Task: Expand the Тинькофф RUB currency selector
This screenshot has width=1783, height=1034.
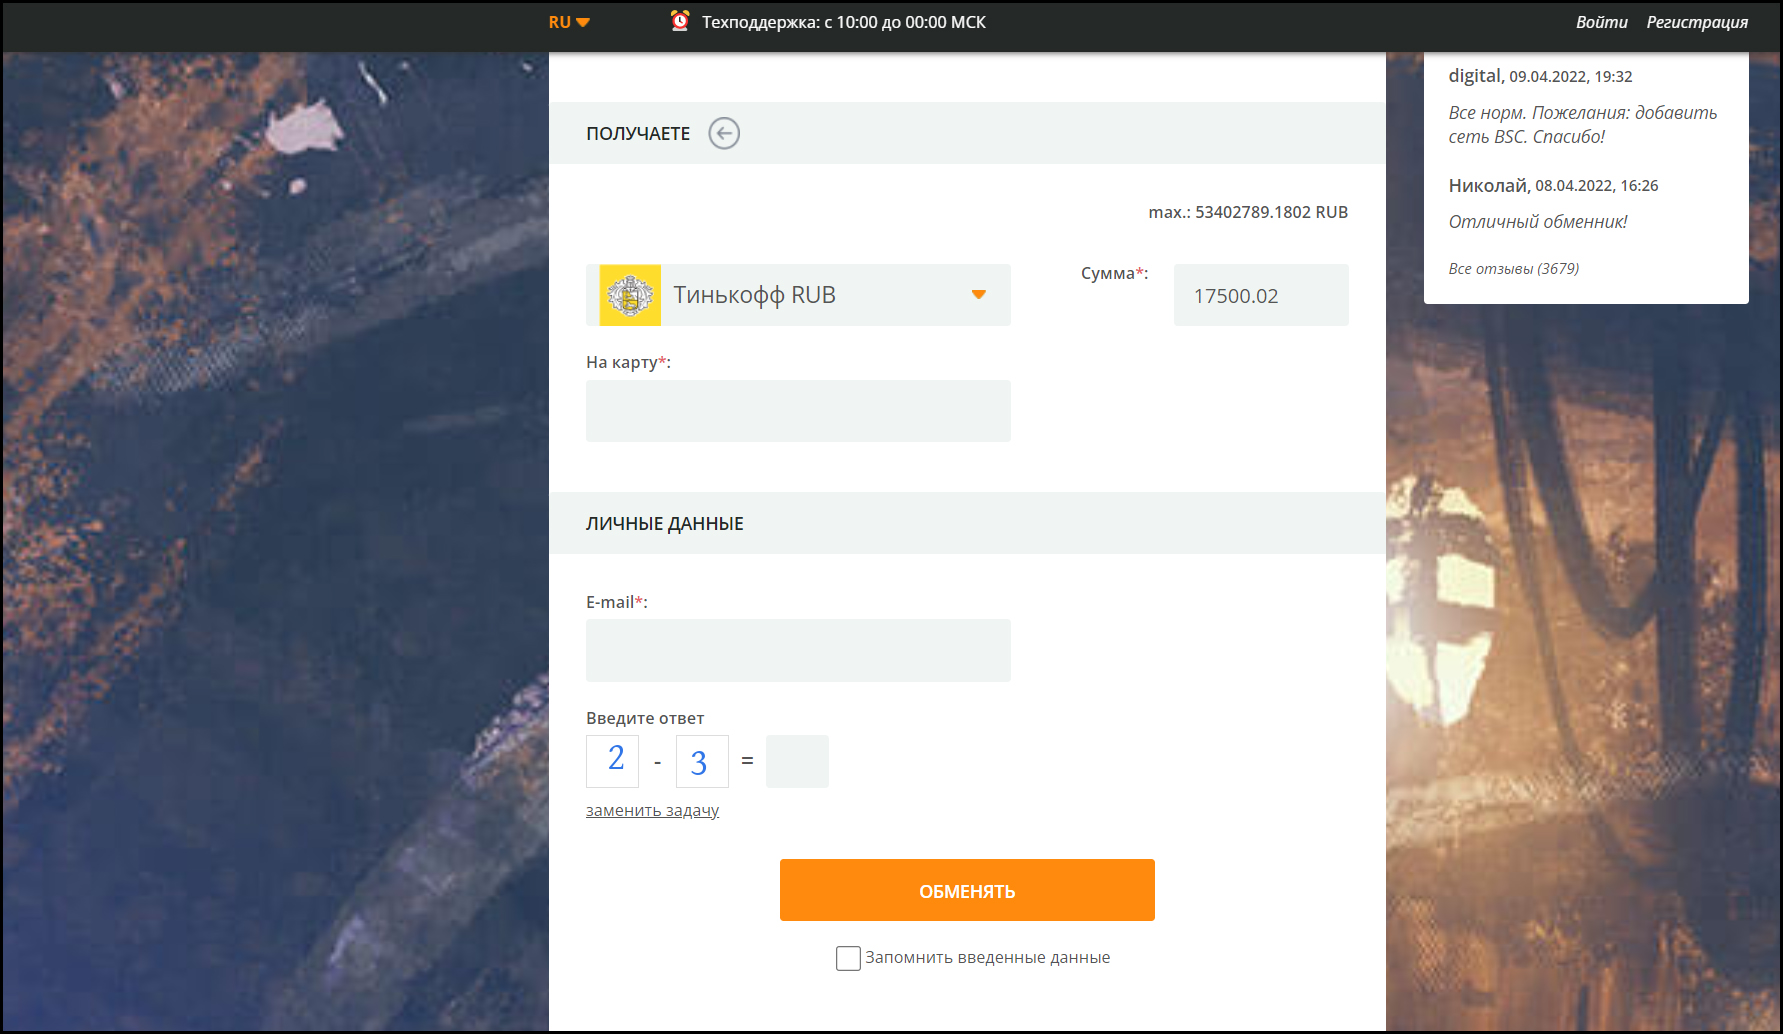Action: coord(798,295)
